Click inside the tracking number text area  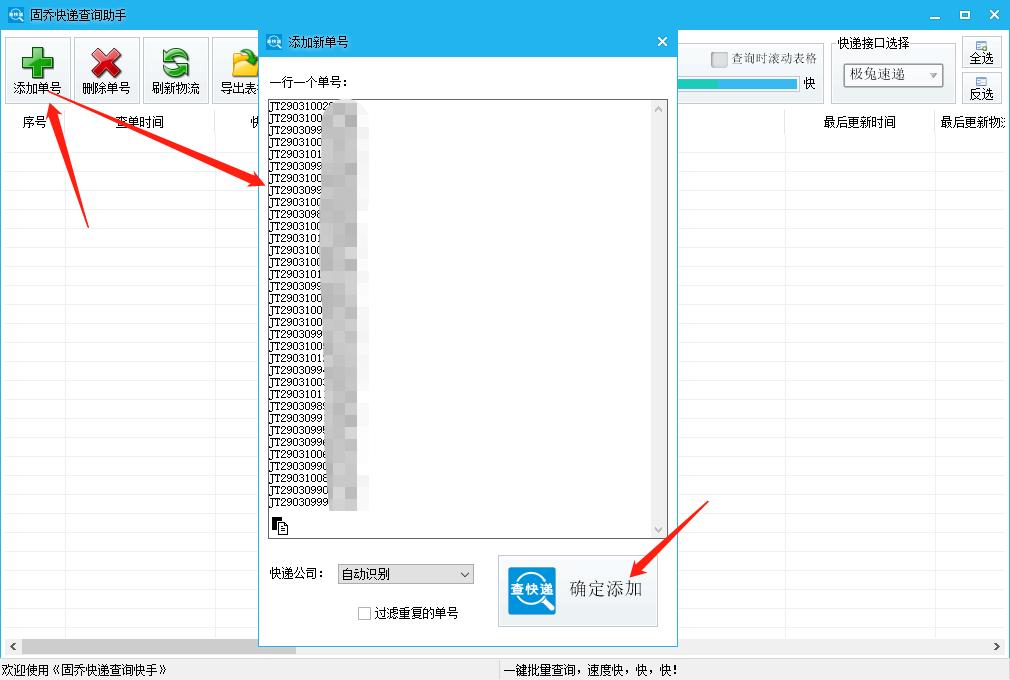pyautogui.click(x=461, y=319)
